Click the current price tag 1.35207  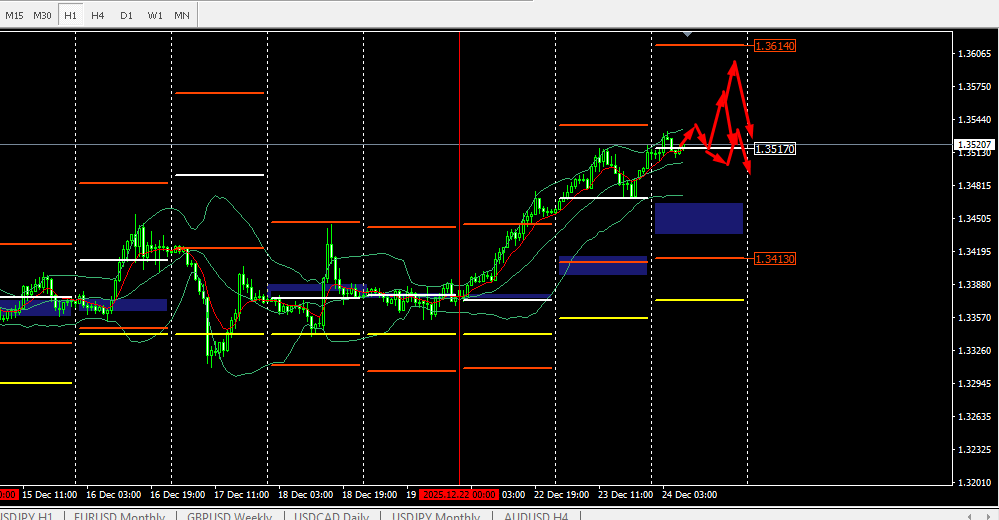click(975, 145)
